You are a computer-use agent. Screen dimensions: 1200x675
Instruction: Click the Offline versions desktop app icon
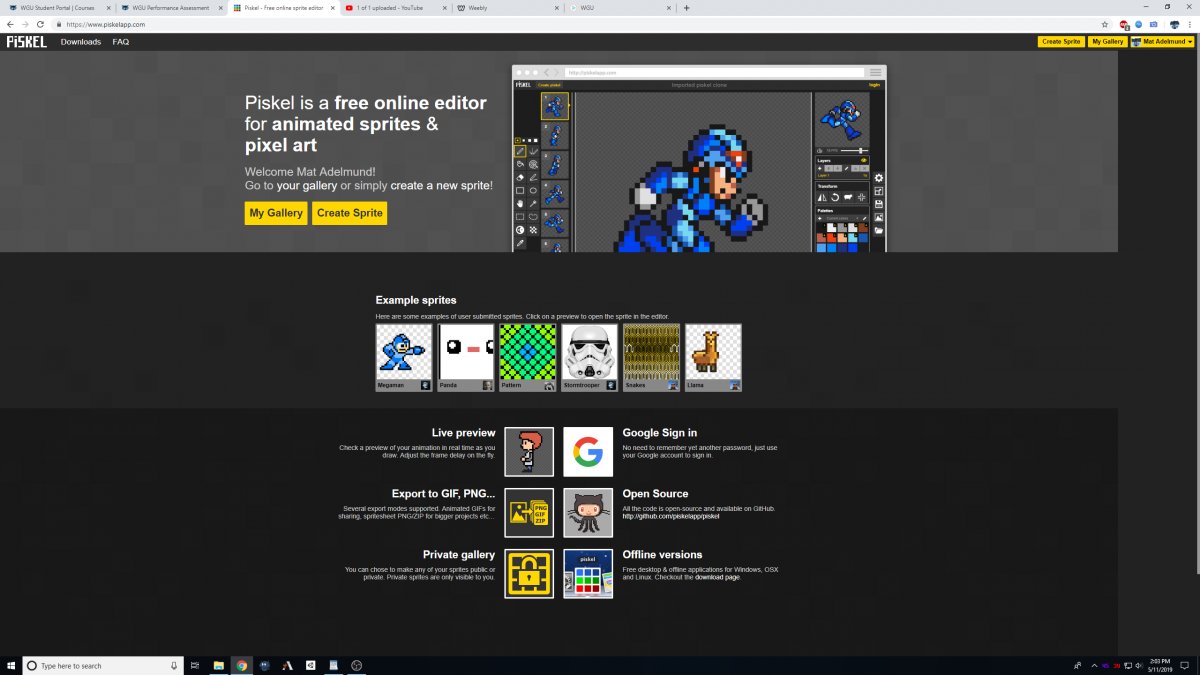[x=588, y=574]
